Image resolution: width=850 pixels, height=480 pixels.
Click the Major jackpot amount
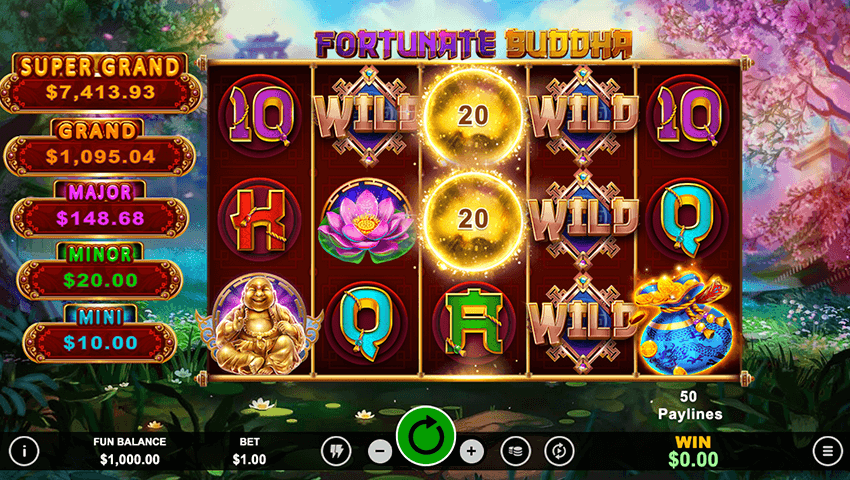pyautogui.click(x=100, y=218)
